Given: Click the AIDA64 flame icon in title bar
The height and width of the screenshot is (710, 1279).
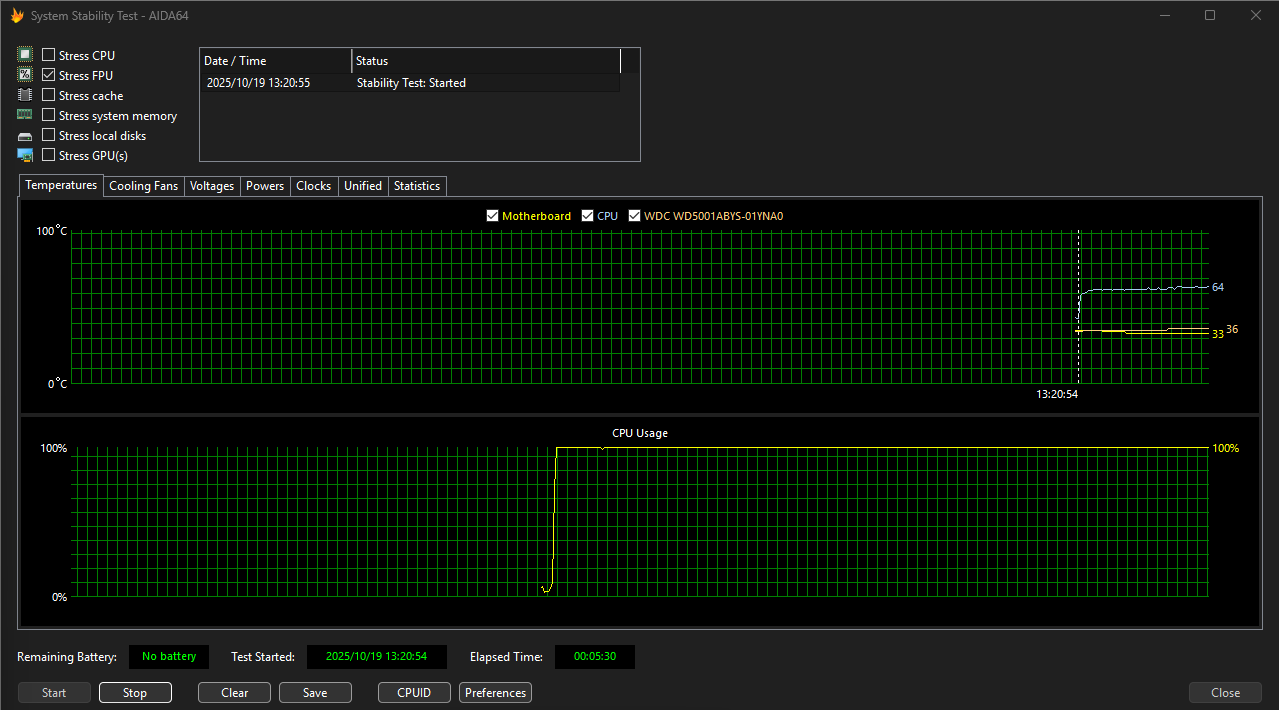Looking at the screenshot, I should (17, 15).
